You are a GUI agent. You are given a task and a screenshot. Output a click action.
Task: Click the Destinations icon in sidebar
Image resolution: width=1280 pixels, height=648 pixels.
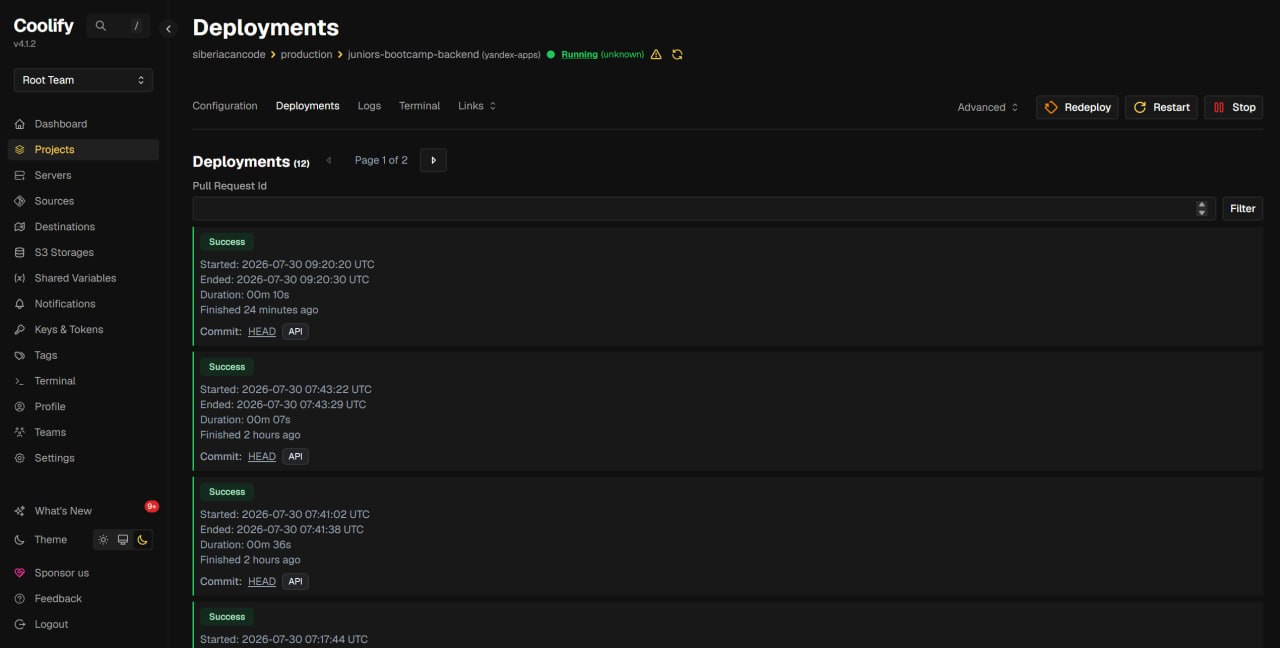(20, 227)
